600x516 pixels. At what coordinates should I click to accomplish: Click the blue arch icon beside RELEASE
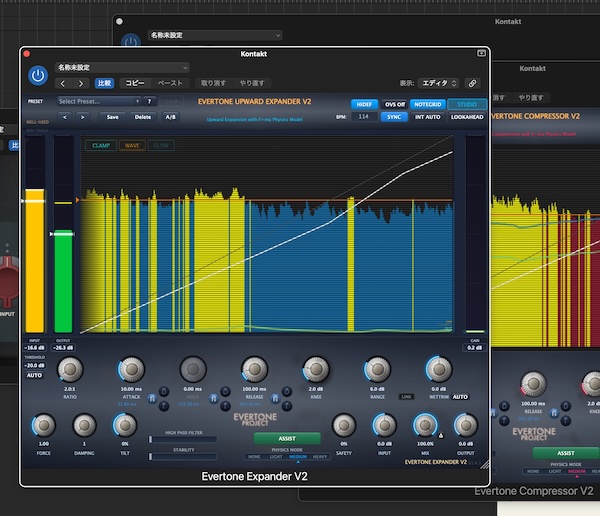[275, 398]
